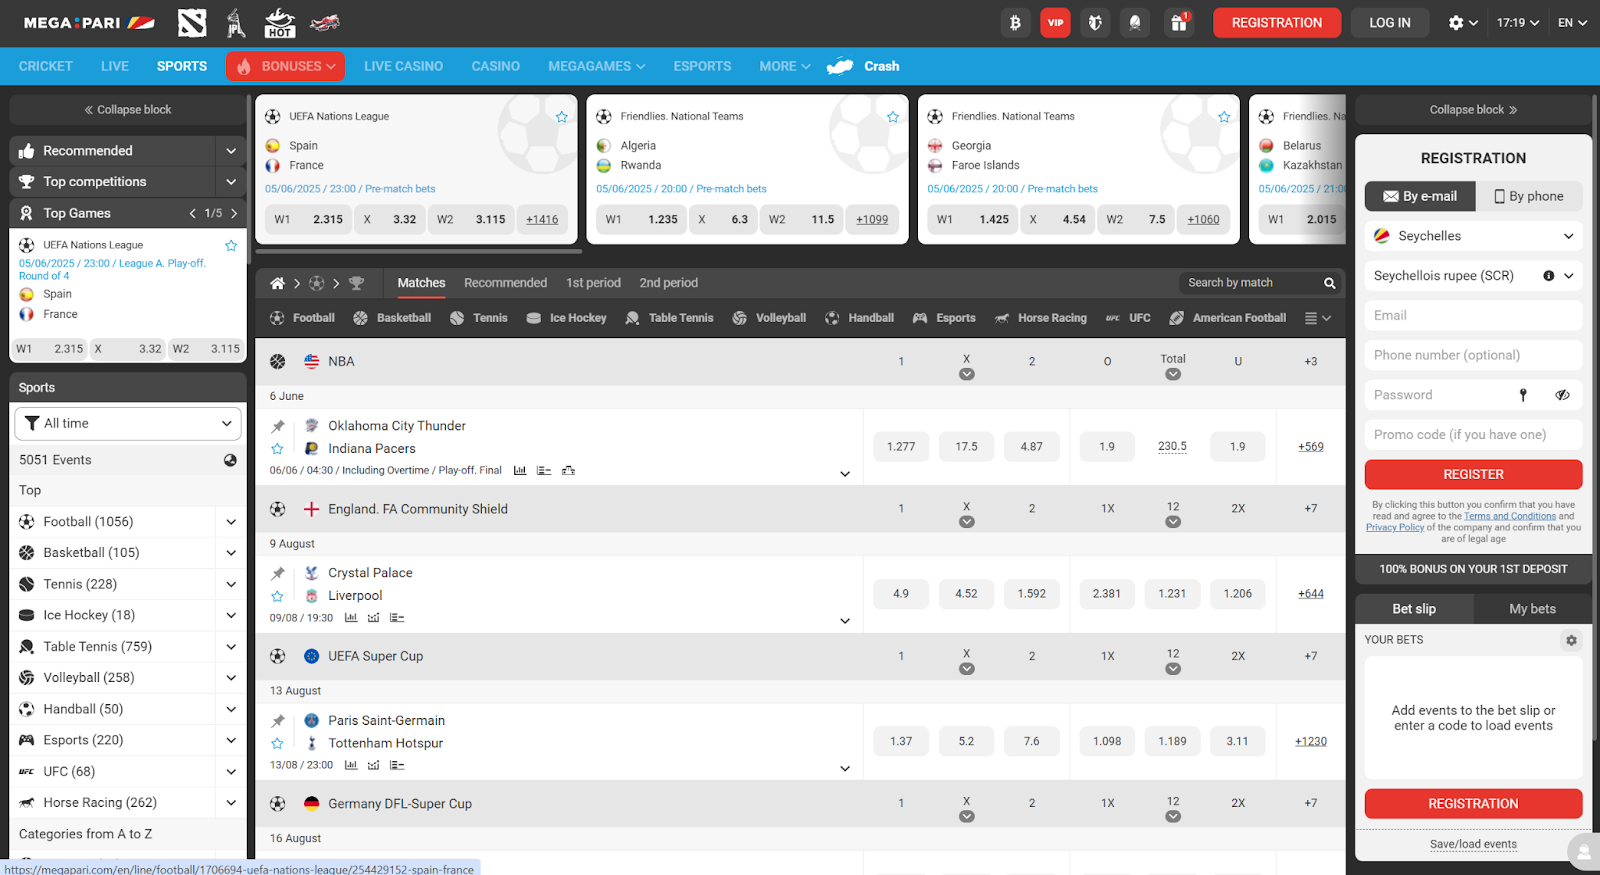Select Basketball sport filter
Image resolution: width=1600 pixels, height=875 pixels.
(x=392, y=318)
